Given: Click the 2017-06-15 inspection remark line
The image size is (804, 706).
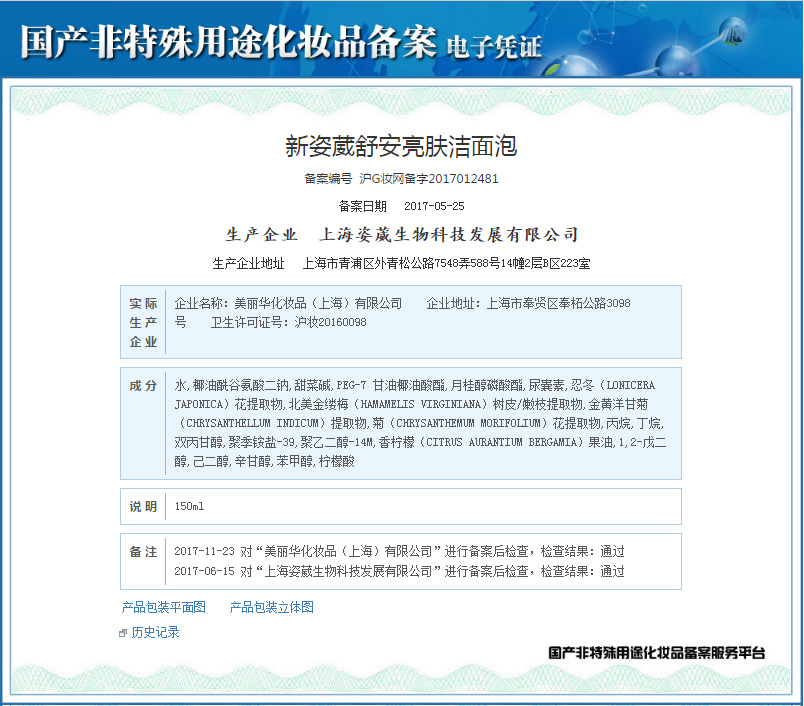Looking at the screenshot, I should pyautogui.click(x=398, y=571).
